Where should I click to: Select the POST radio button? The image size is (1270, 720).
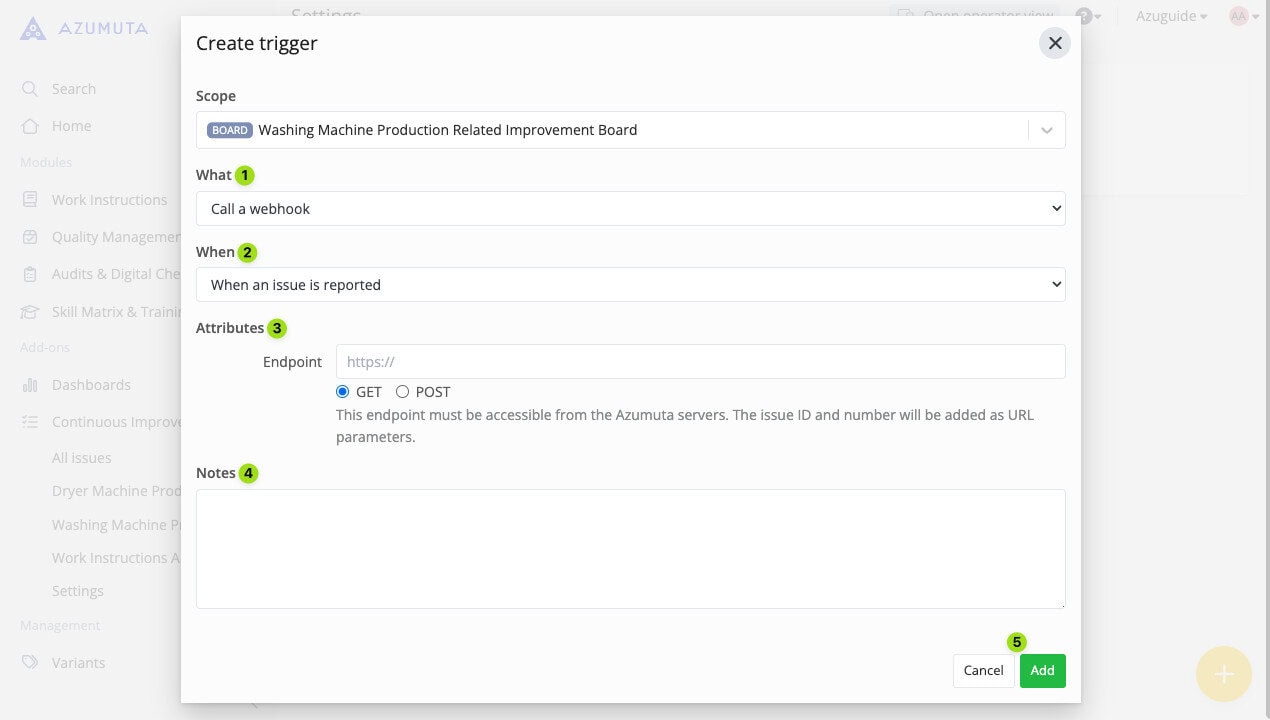click(402, 392)
